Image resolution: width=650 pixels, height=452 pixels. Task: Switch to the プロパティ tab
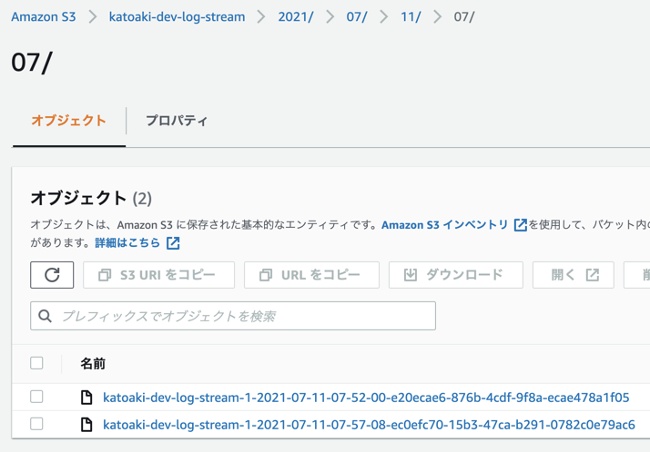pyautogui.click(x=177, y=121)
